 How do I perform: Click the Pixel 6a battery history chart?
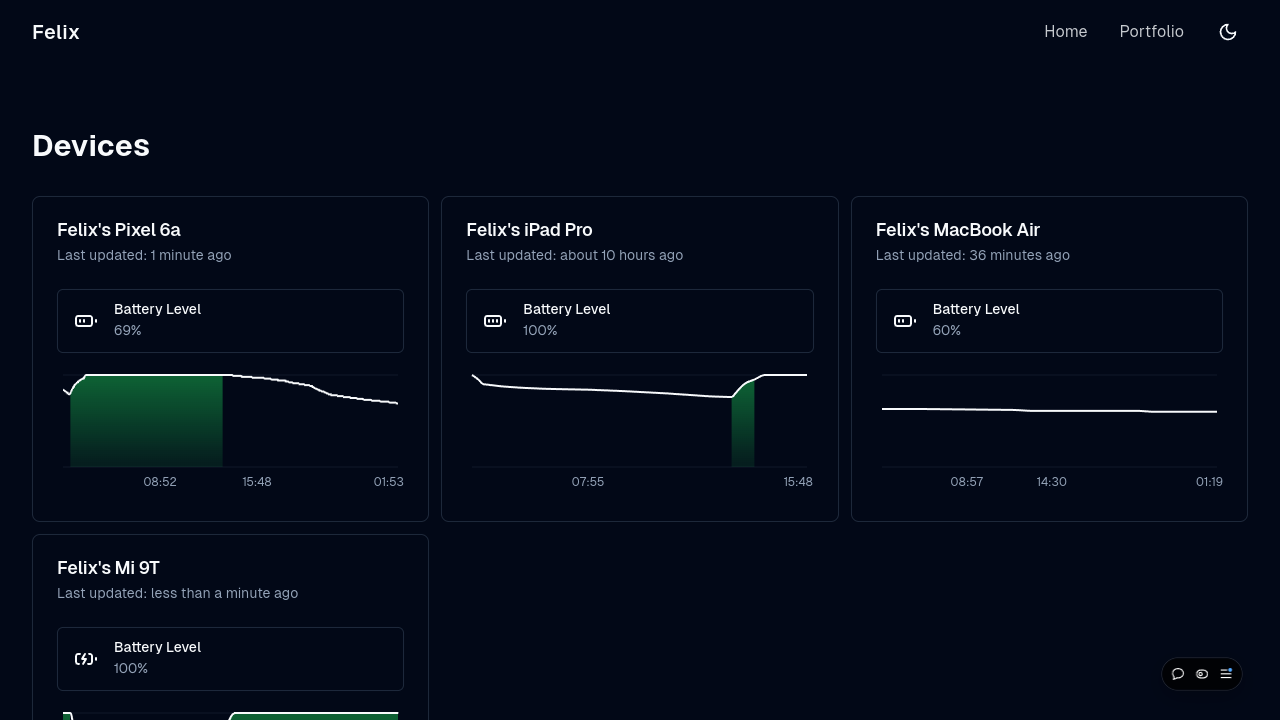[230, 420]
